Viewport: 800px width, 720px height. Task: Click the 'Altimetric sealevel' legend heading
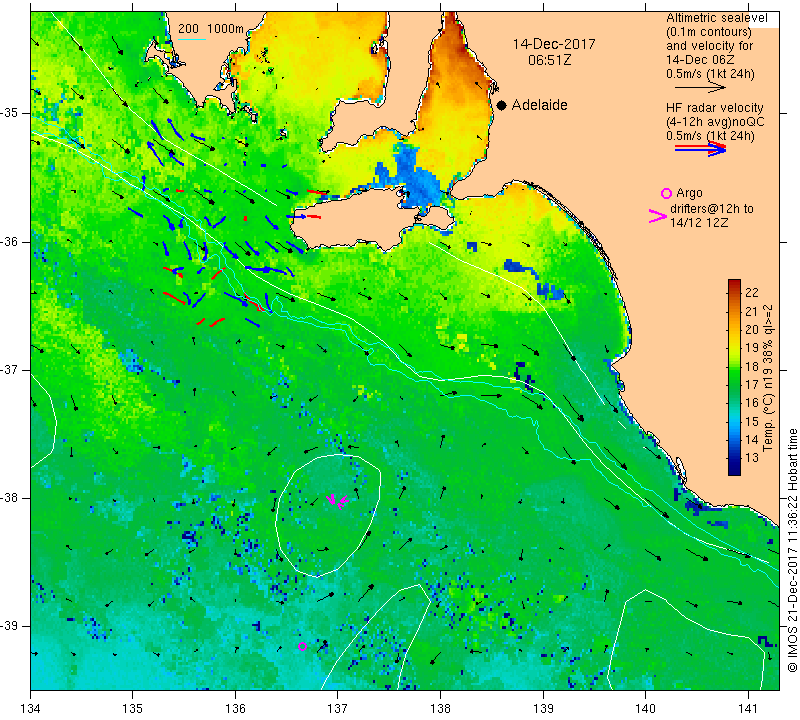pos(717,18)
